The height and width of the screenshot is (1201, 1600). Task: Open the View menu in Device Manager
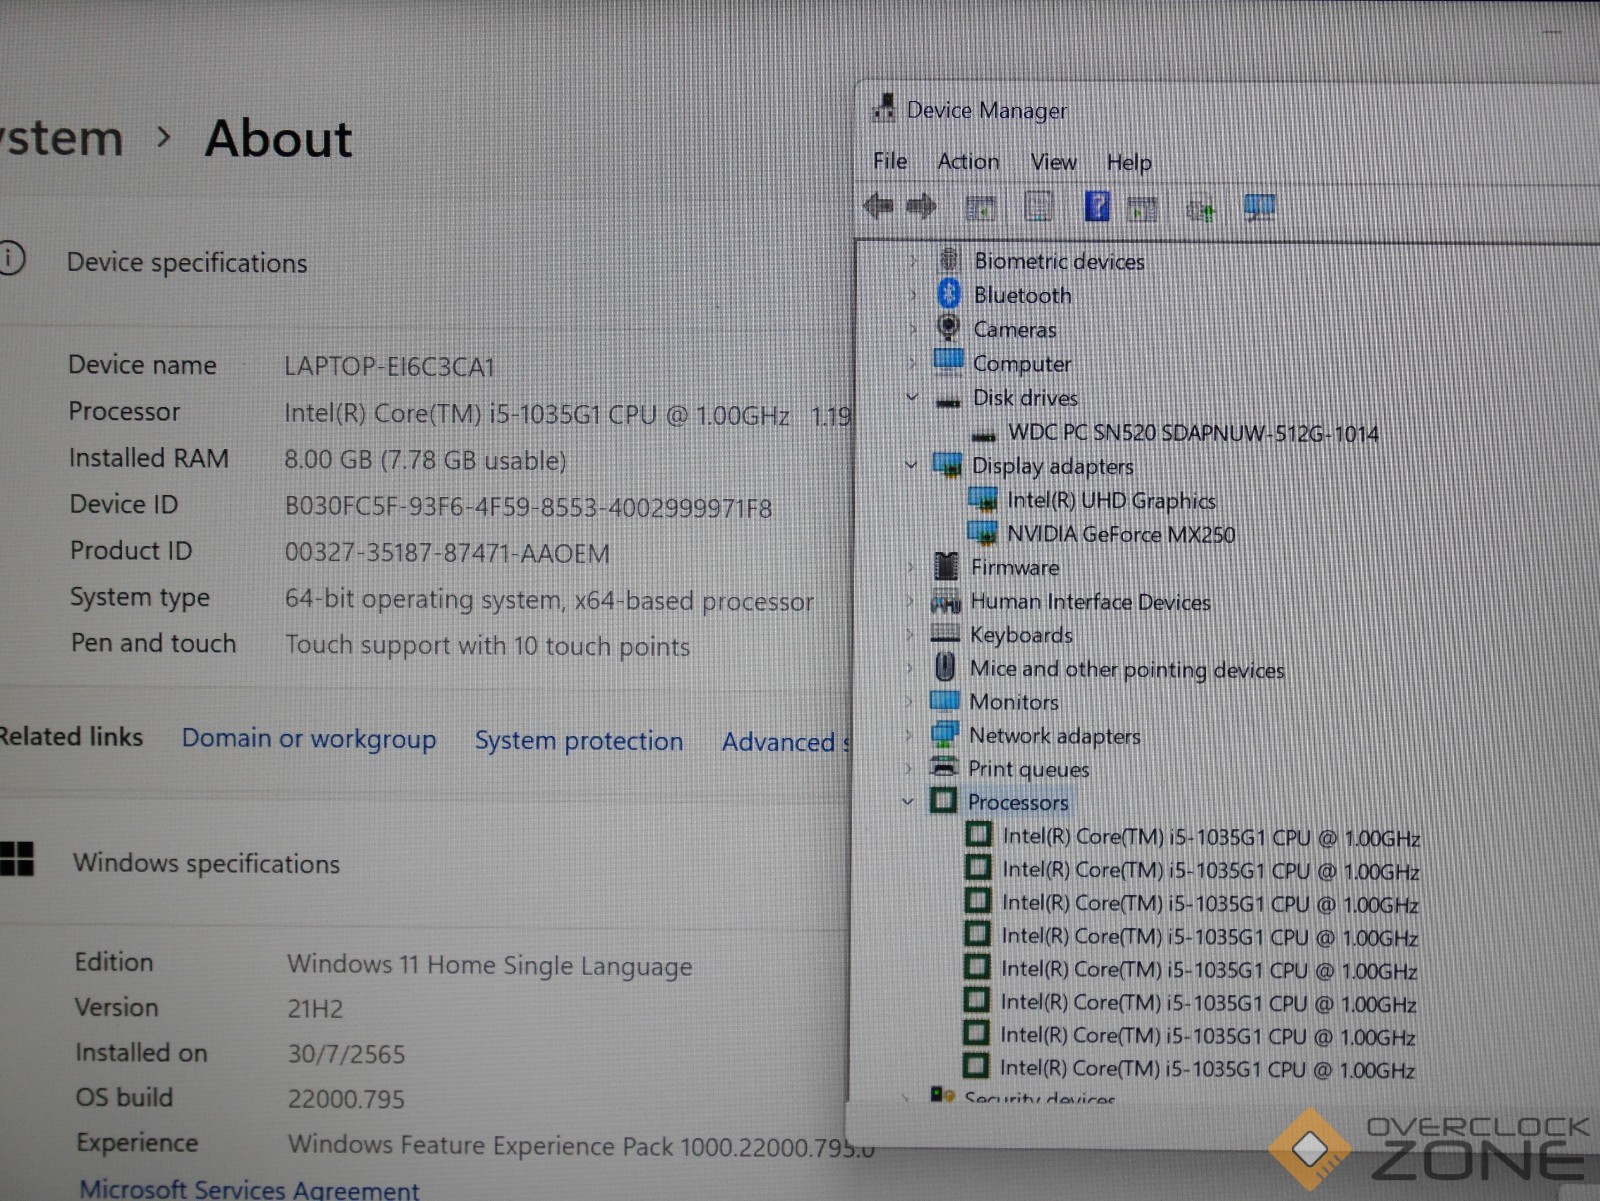tap(1053, 162)
